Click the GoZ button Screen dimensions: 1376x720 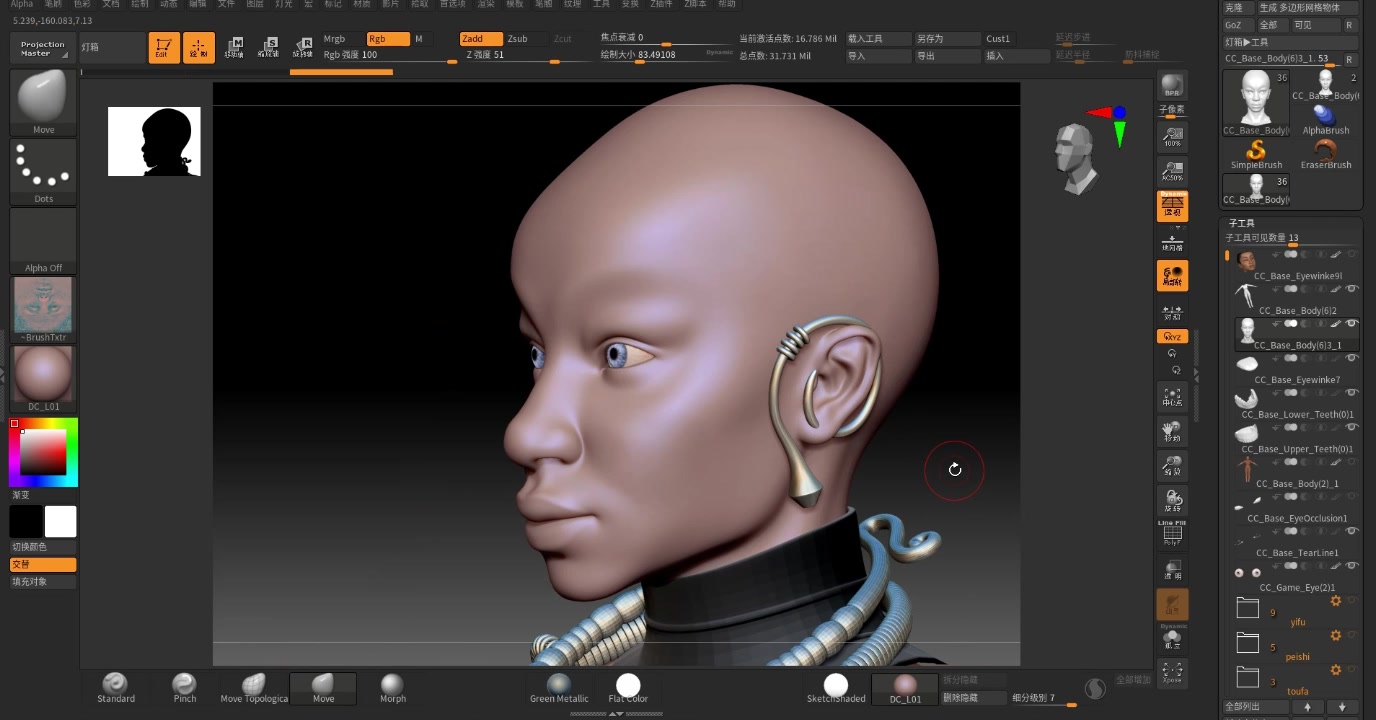(1237, 25)
